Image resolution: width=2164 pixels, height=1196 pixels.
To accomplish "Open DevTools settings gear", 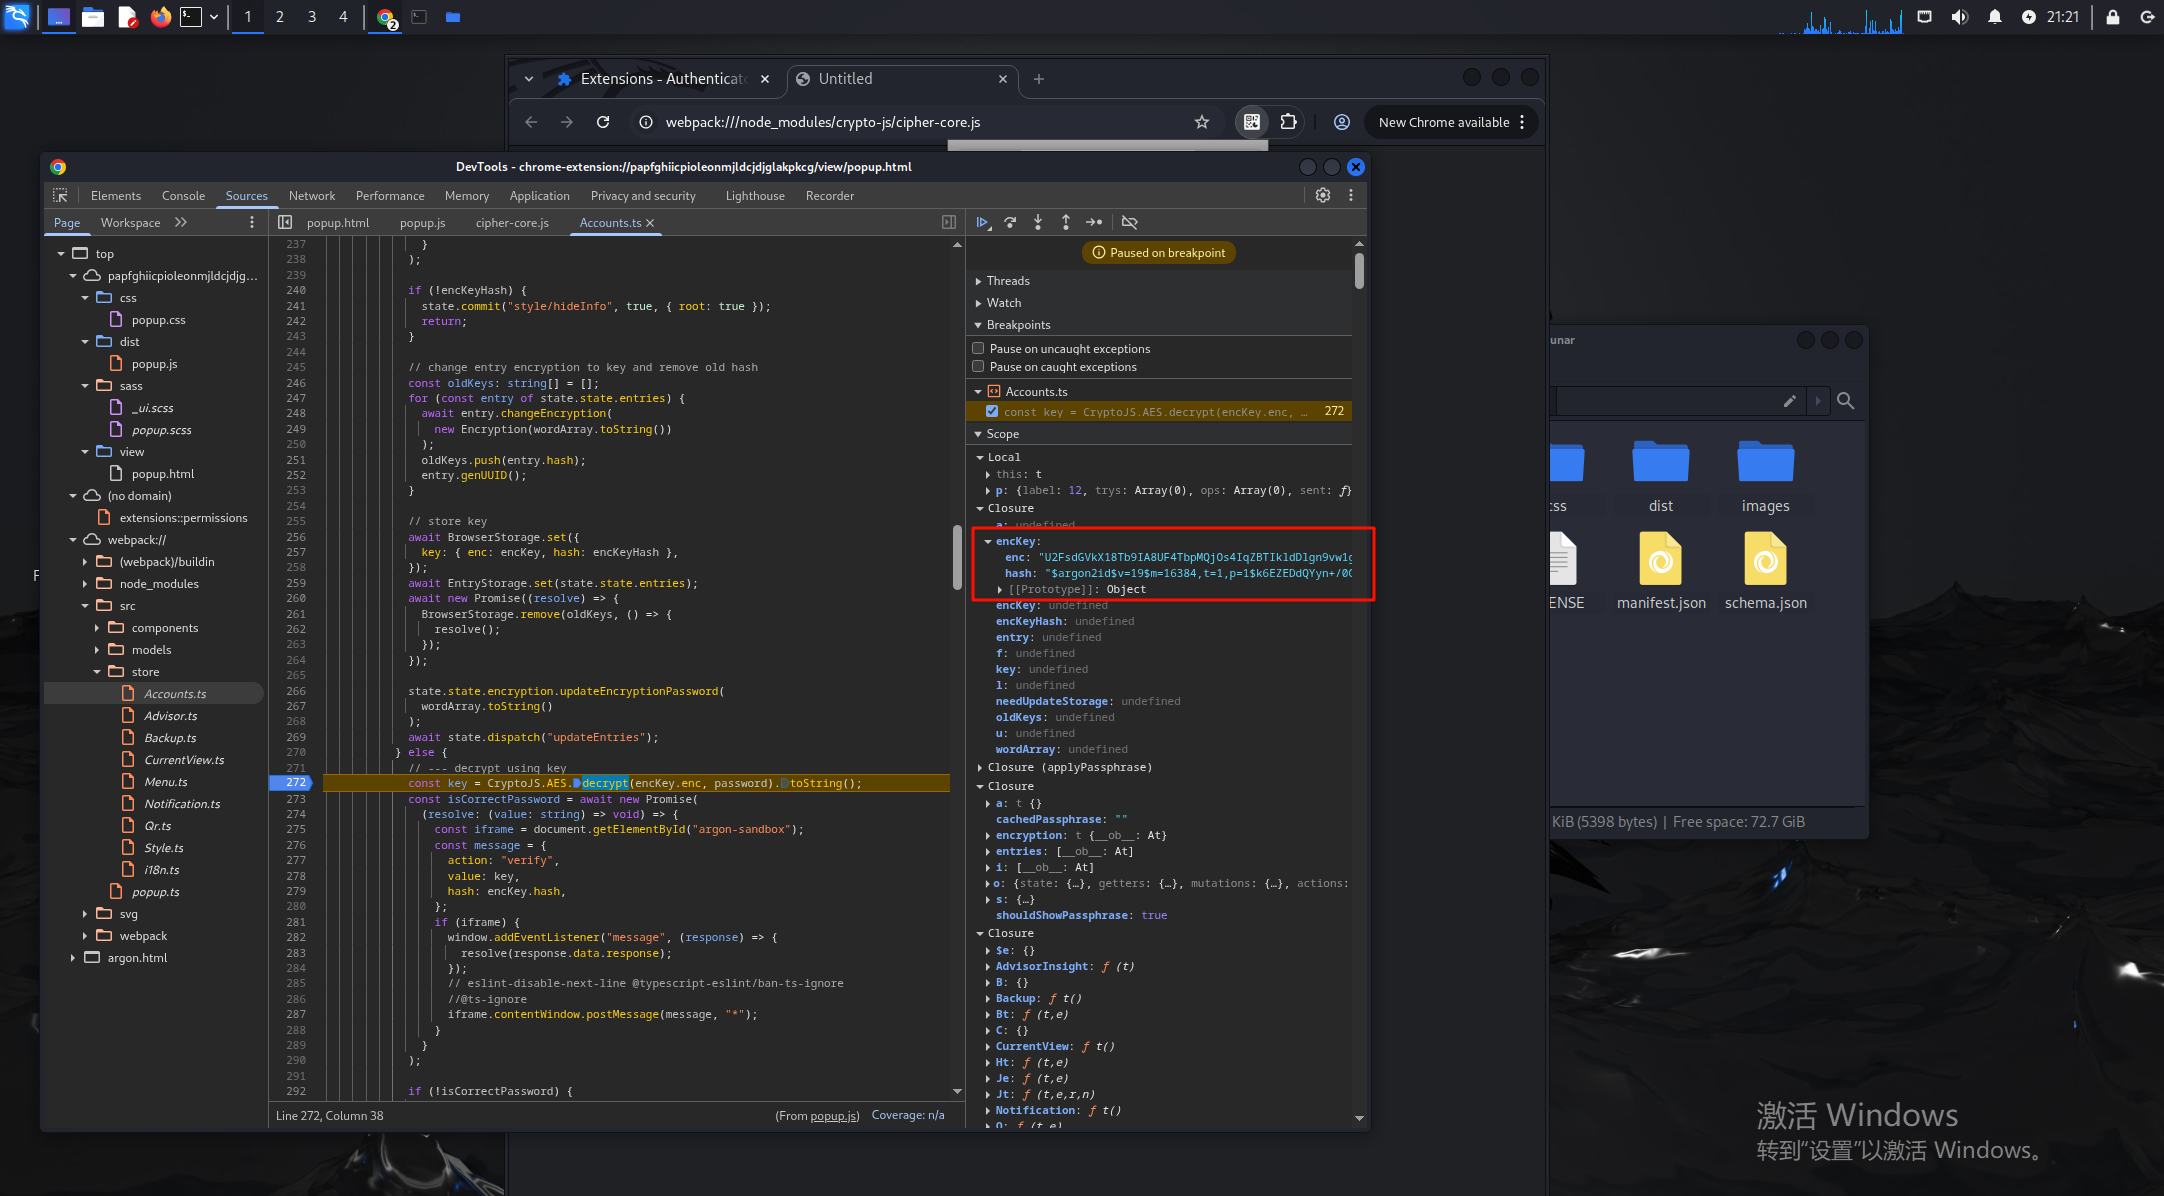I will [1322, 195].
